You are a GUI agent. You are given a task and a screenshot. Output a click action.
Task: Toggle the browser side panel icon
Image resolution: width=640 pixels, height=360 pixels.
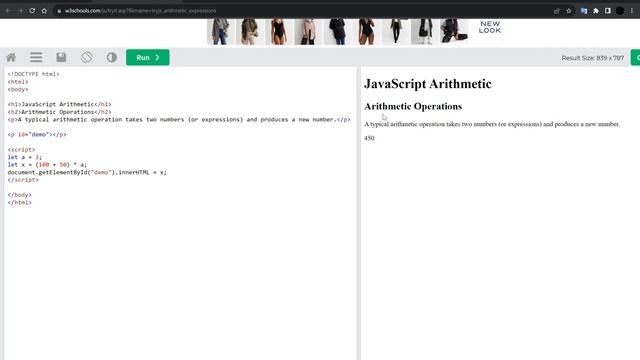(608, 11)
